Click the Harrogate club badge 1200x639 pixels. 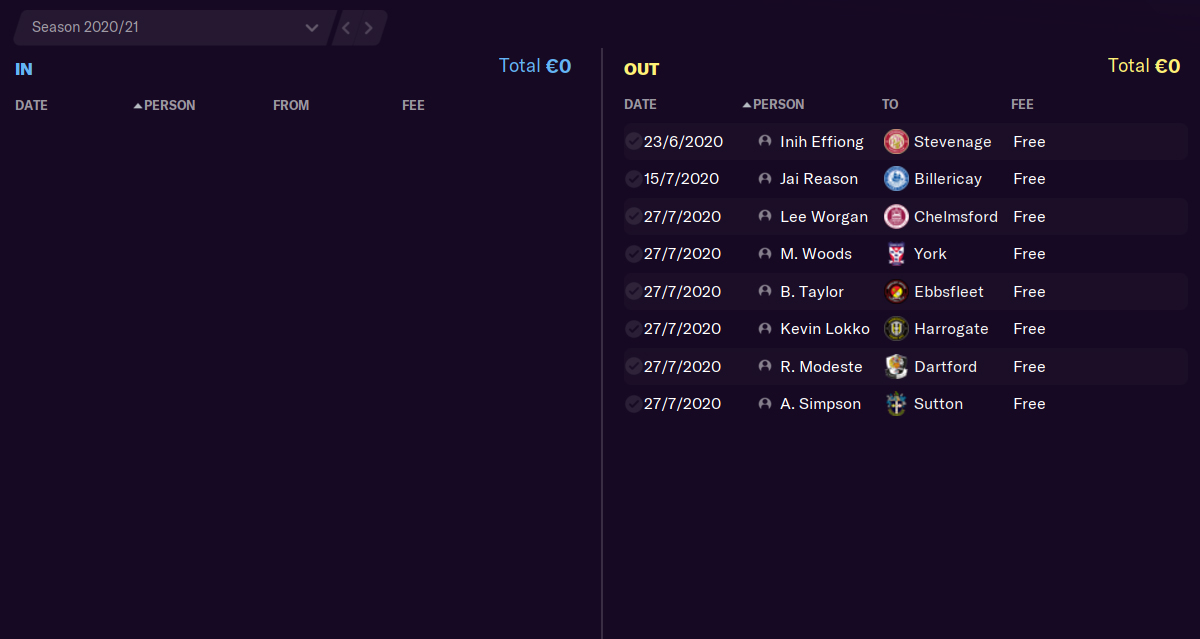[896, 329]
